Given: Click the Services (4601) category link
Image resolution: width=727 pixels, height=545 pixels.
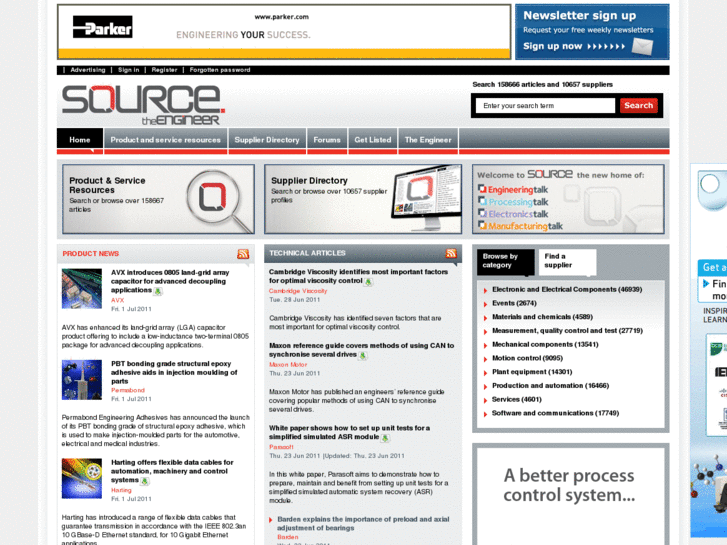Looking at the screenshot, I should 517,399.
